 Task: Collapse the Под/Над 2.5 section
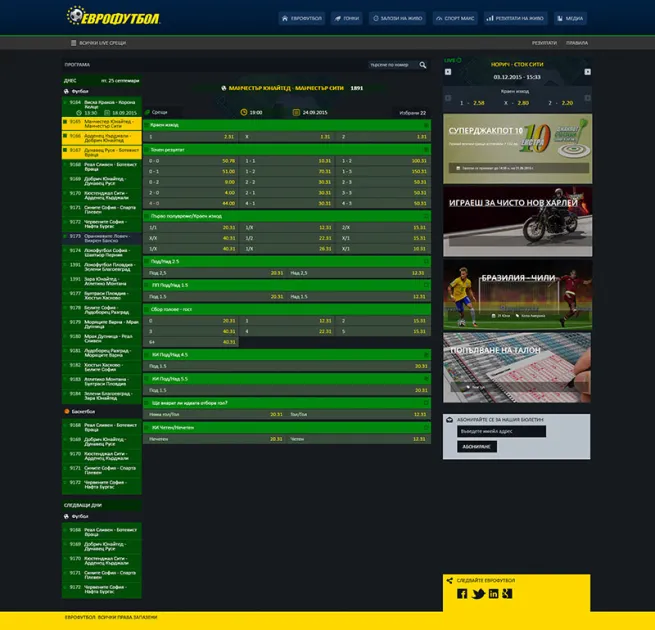426,262
